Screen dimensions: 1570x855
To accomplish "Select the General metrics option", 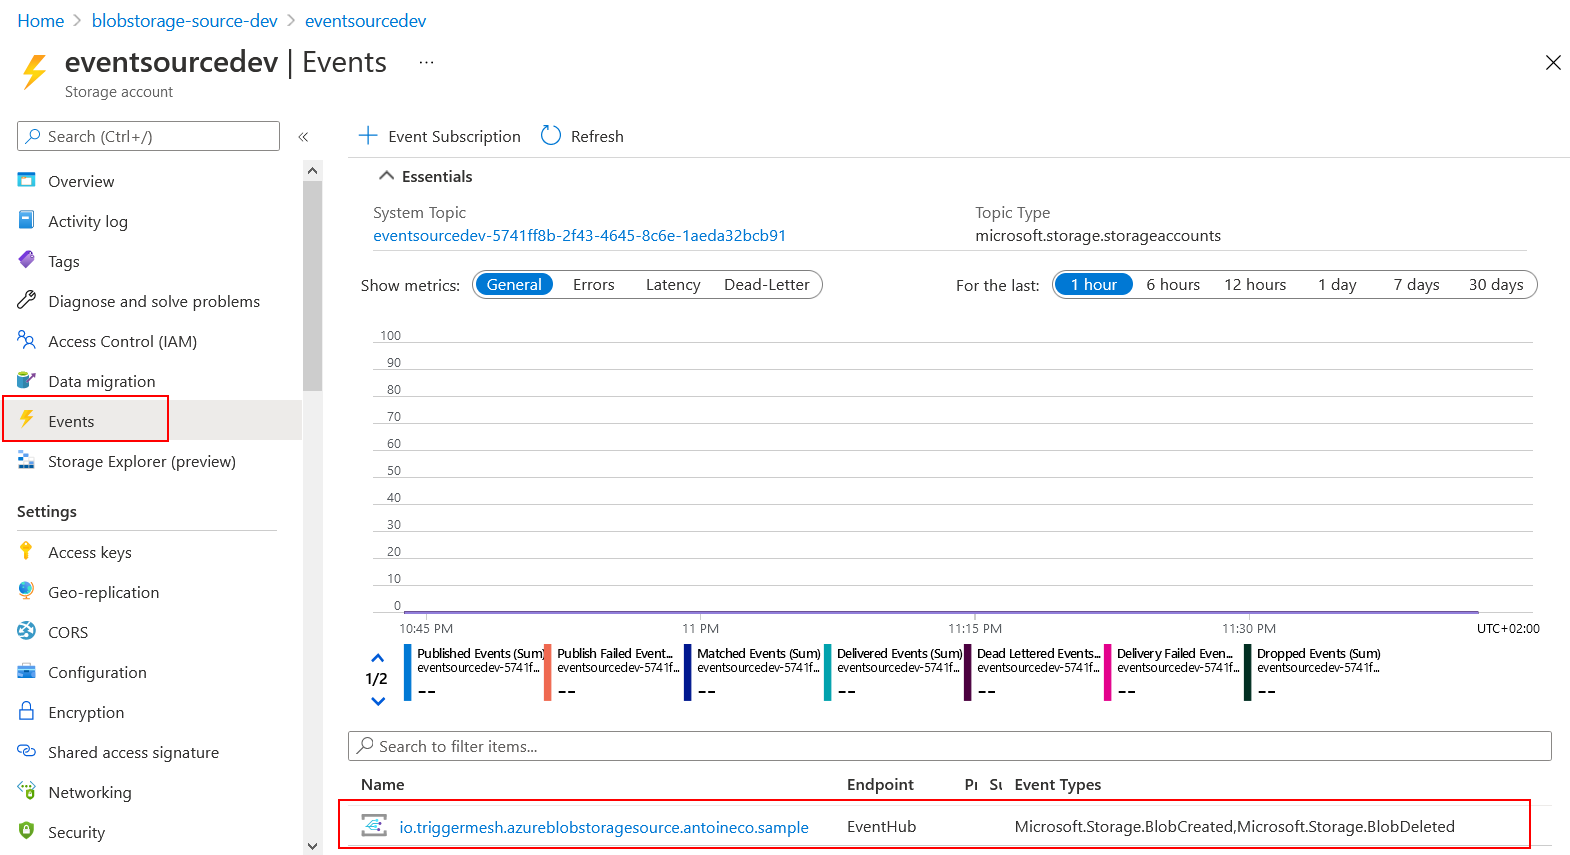I will 514,285.
